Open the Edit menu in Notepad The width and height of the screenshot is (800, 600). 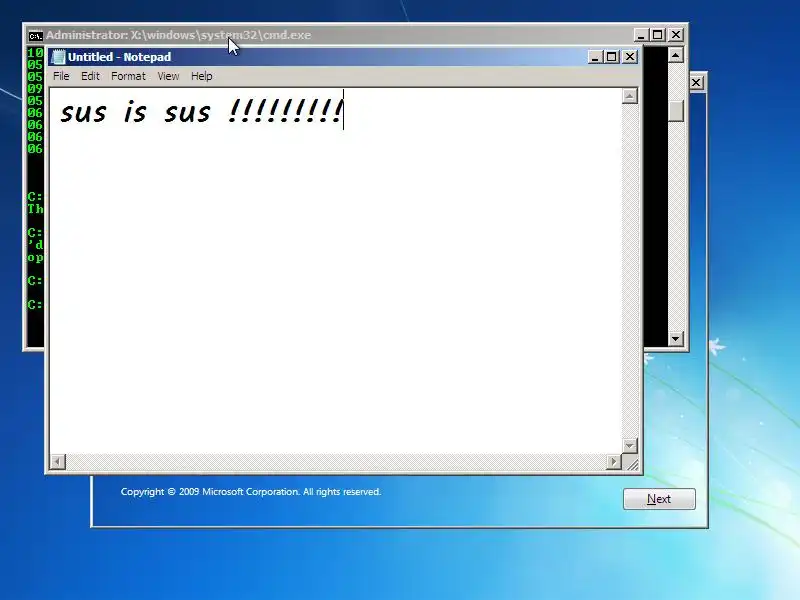click(90, 76)
